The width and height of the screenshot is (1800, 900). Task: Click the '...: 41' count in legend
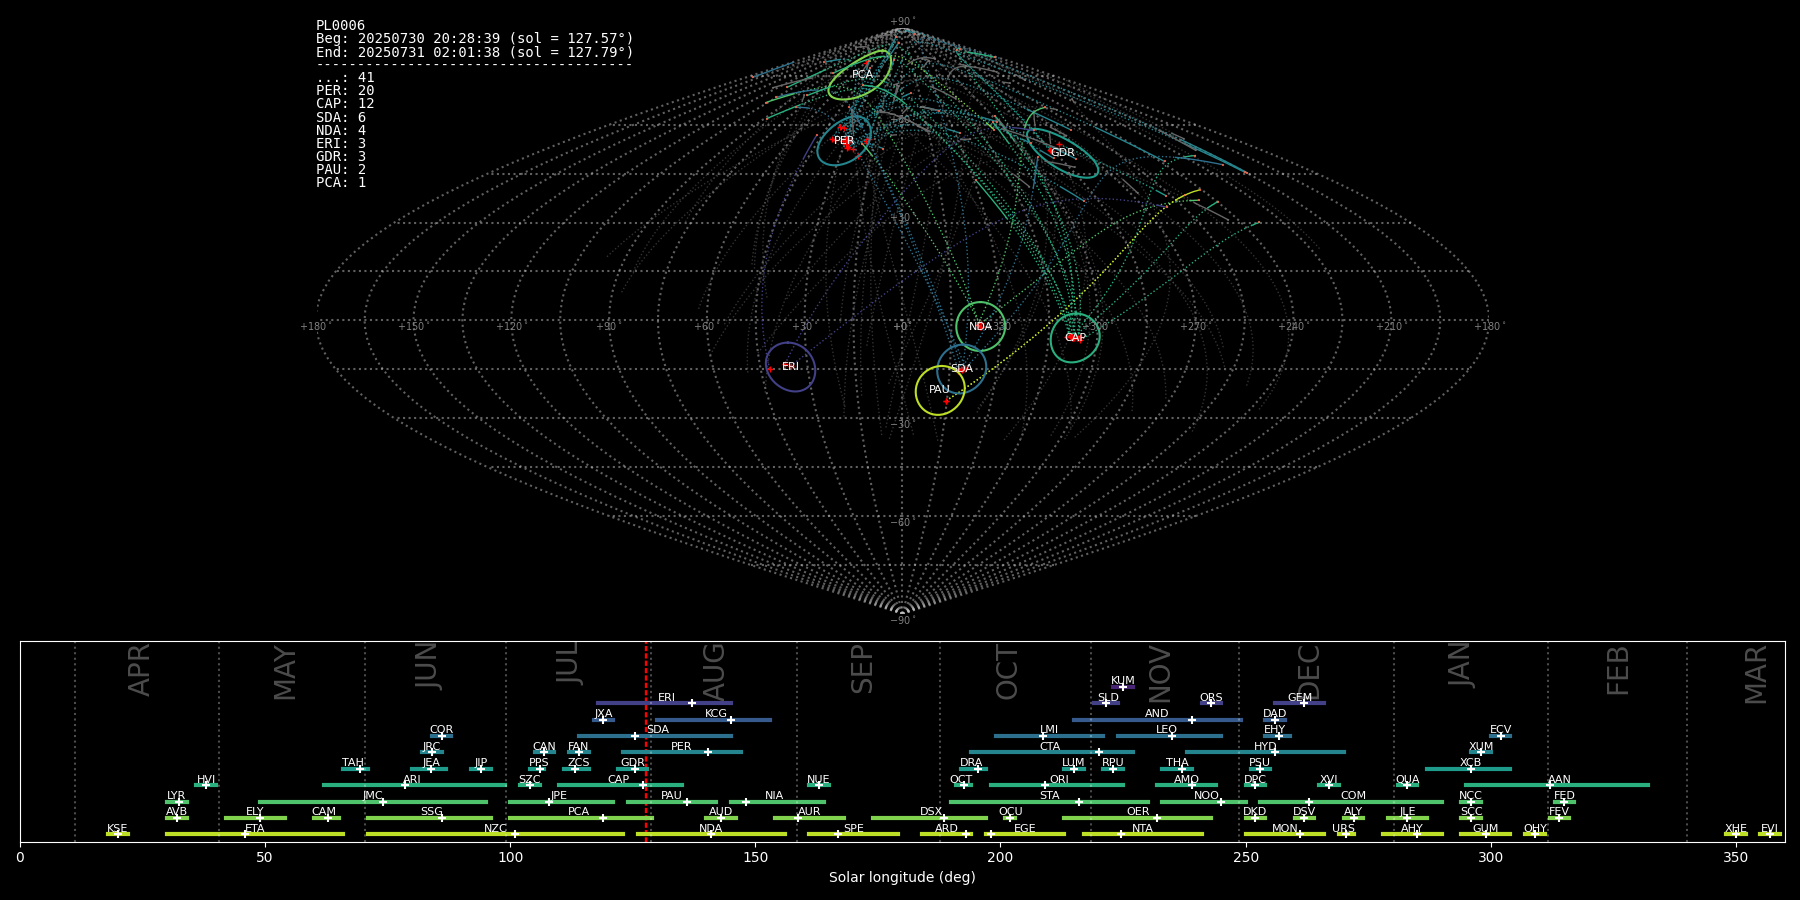coord(345,78)
